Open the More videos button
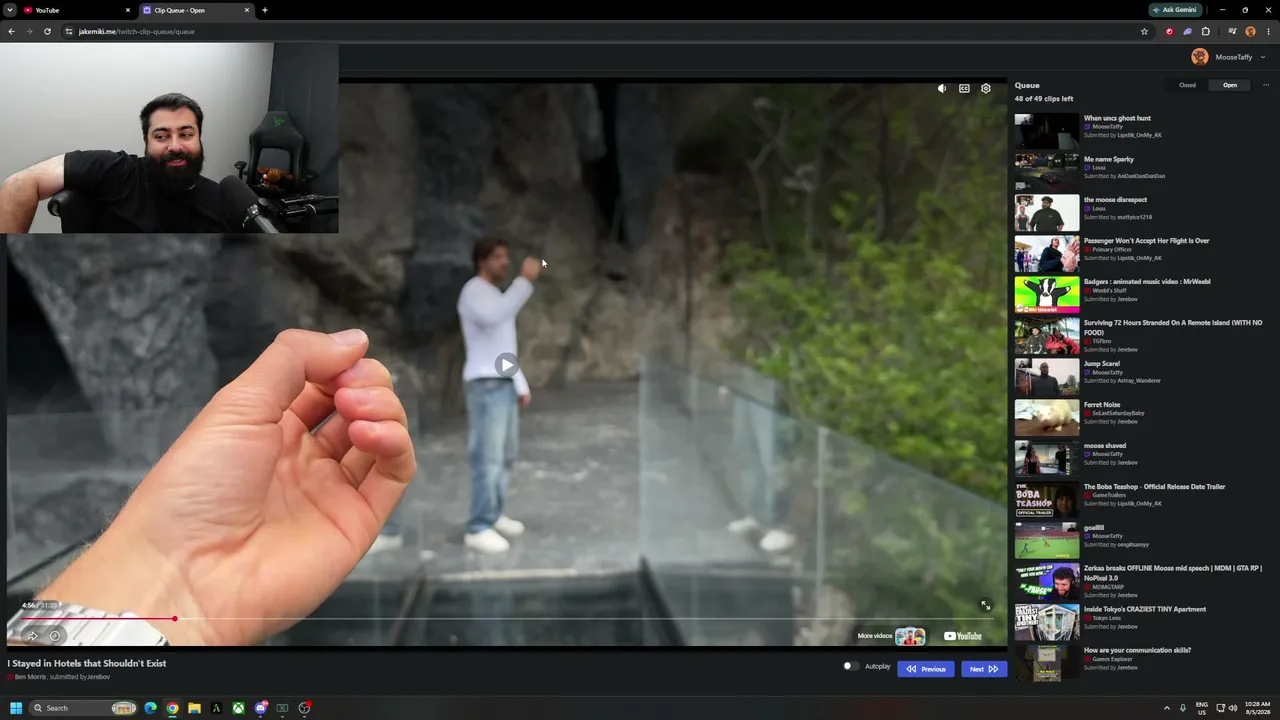This screenshot has width=1280, height=720. (891, 636)
